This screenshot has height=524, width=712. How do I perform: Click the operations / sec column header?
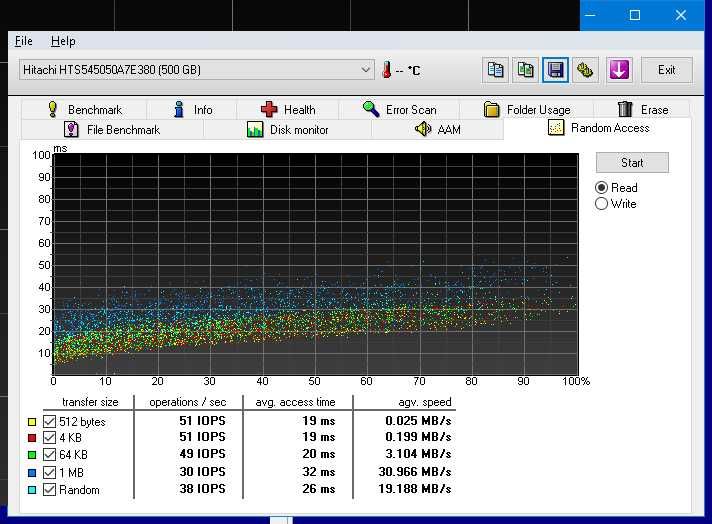click(188, 402)
